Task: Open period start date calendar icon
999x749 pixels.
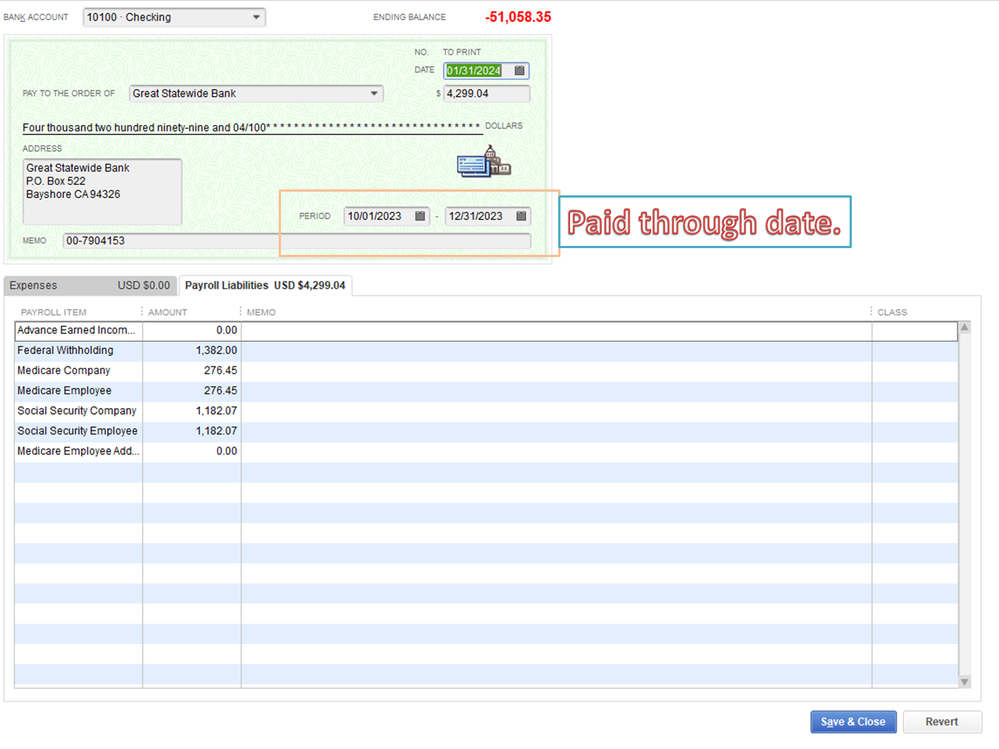Action: 420,216
